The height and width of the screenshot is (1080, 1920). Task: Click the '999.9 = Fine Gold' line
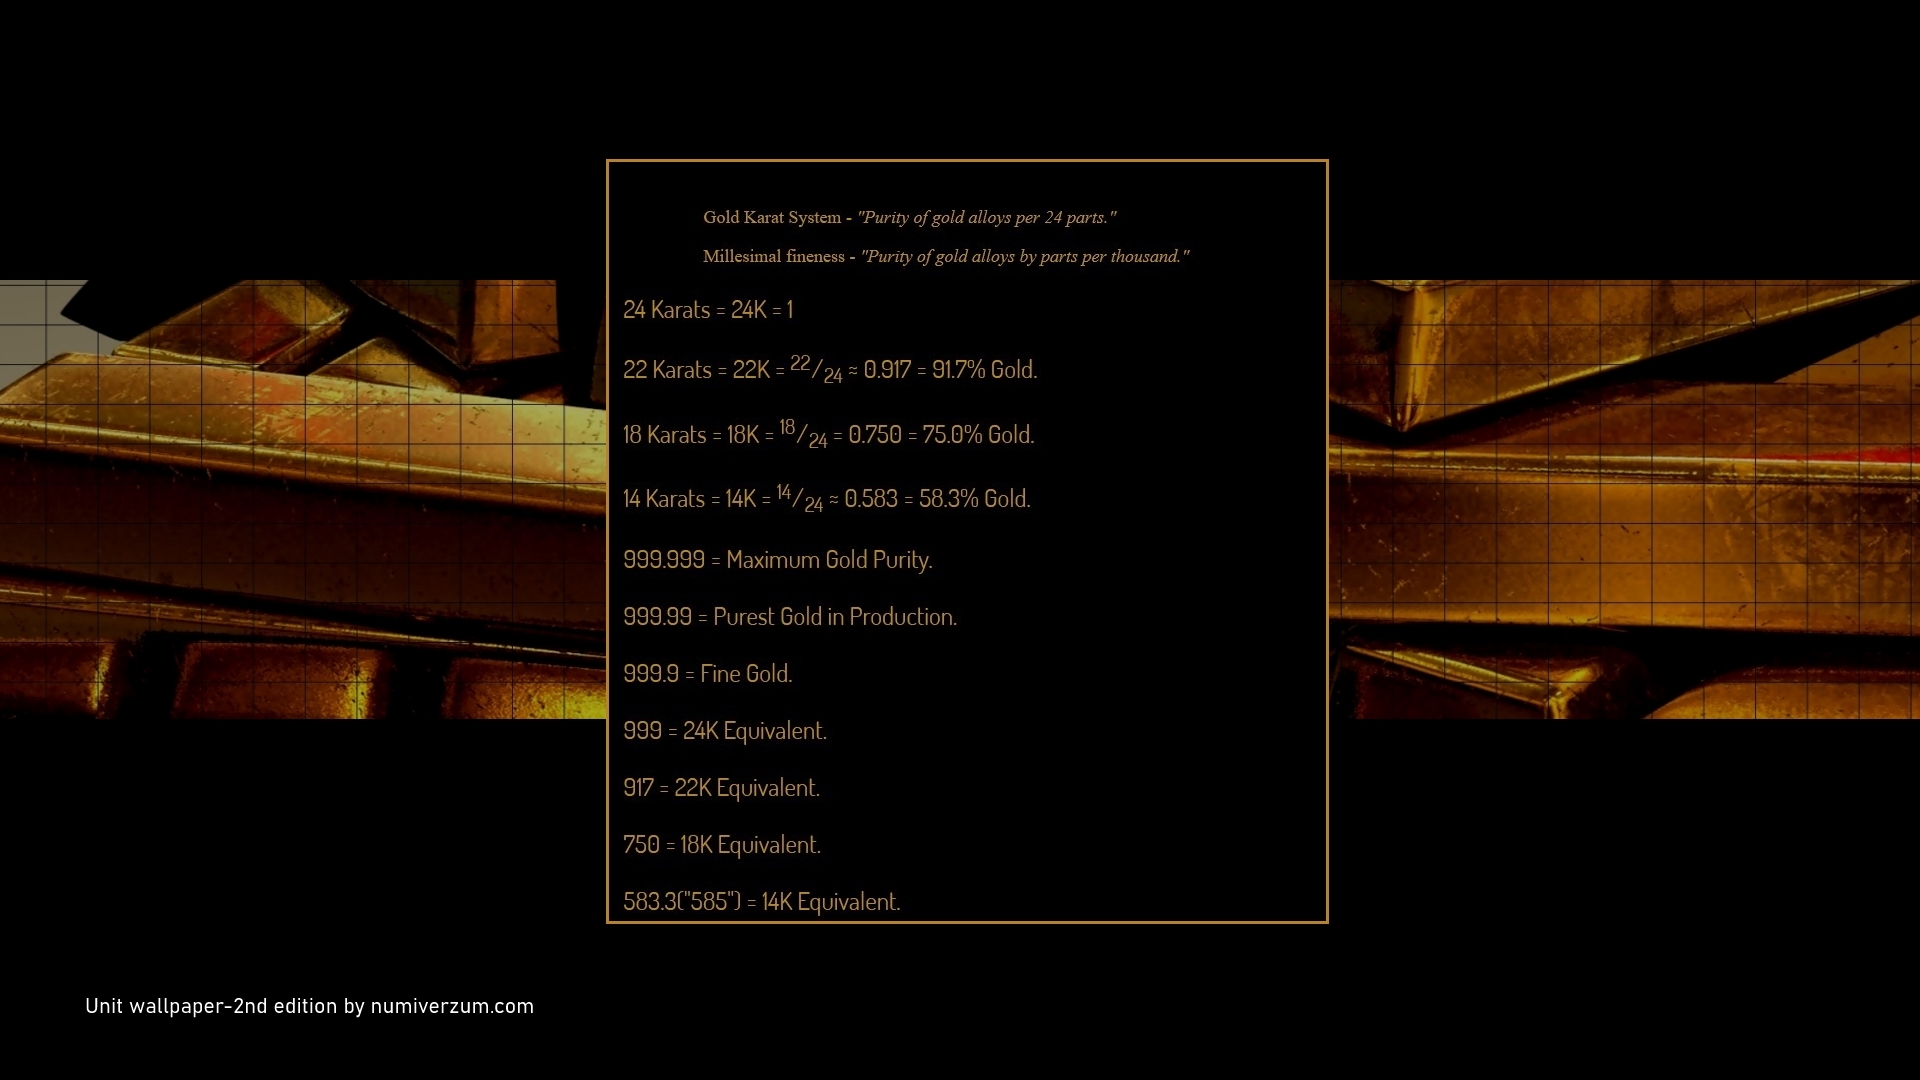(x=707, y=674)
